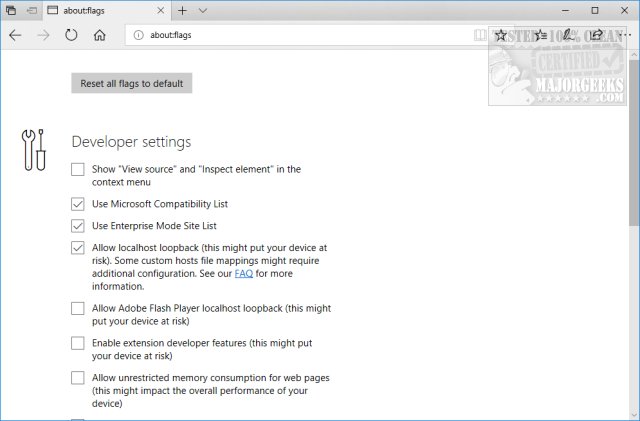Enable Adobe Flash Player localhost loopback
Image resolution: width=640 pixels, height=421 pixels.
[78, 309]
